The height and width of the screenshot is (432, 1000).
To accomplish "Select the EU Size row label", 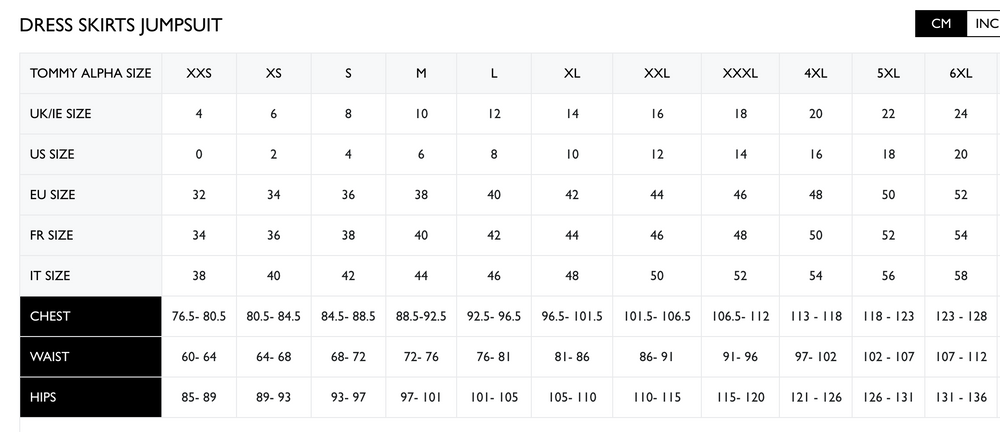I will 53,194.
